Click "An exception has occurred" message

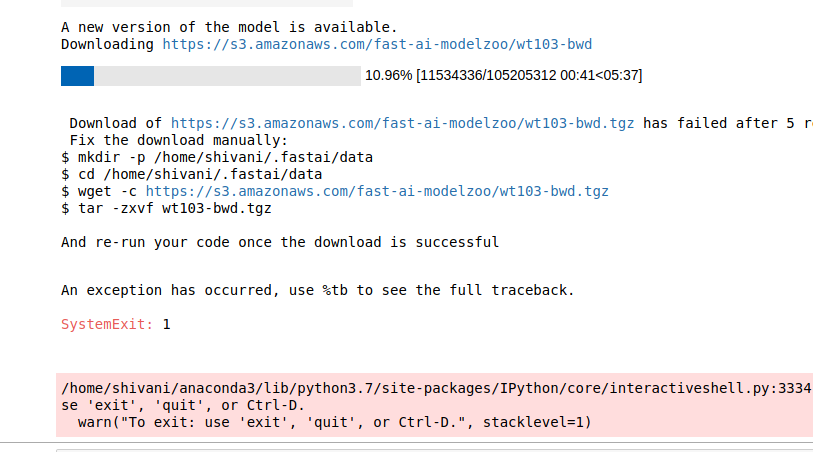point(317,290)
